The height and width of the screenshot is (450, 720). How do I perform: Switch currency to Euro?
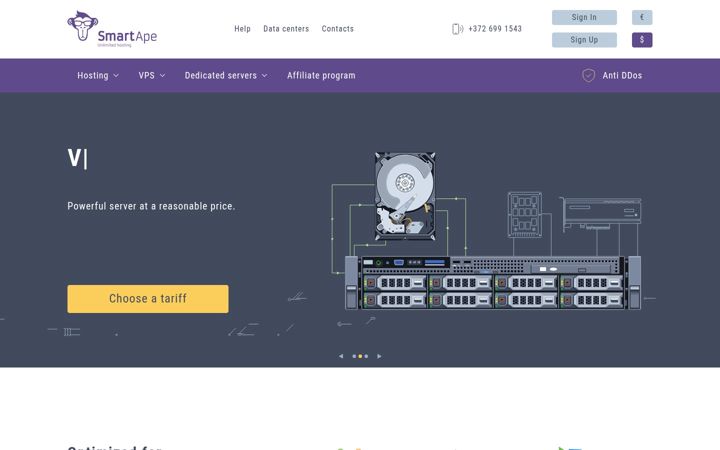(x=642, y=17)
